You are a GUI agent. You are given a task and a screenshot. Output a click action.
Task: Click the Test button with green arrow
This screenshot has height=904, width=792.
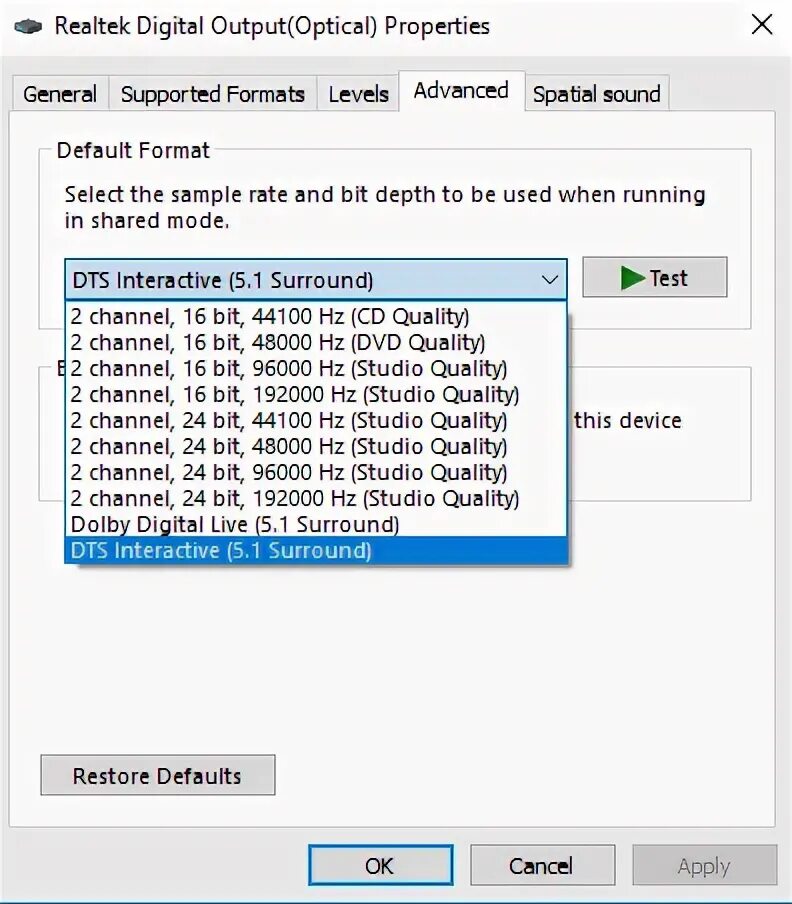[x=655, y=277]
